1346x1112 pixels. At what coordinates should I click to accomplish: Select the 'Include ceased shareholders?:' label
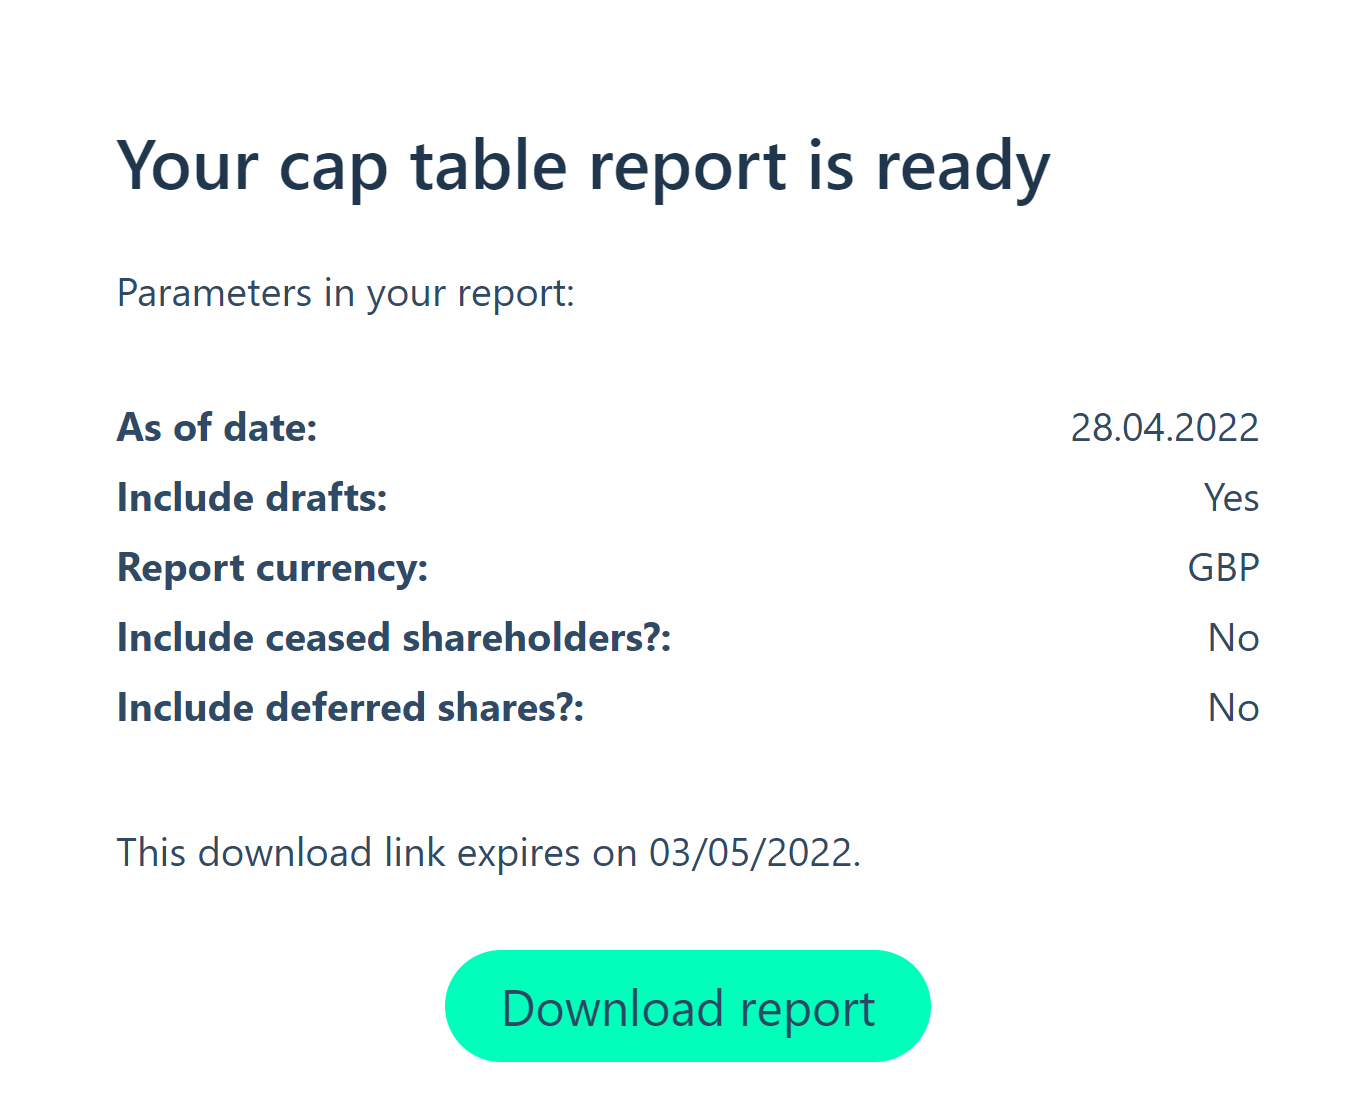click(394, 638)
